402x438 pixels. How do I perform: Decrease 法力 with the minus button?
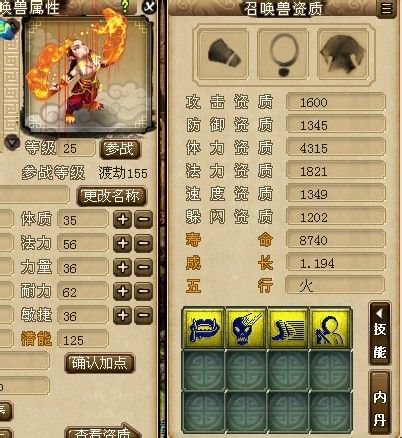pos(144,243)
